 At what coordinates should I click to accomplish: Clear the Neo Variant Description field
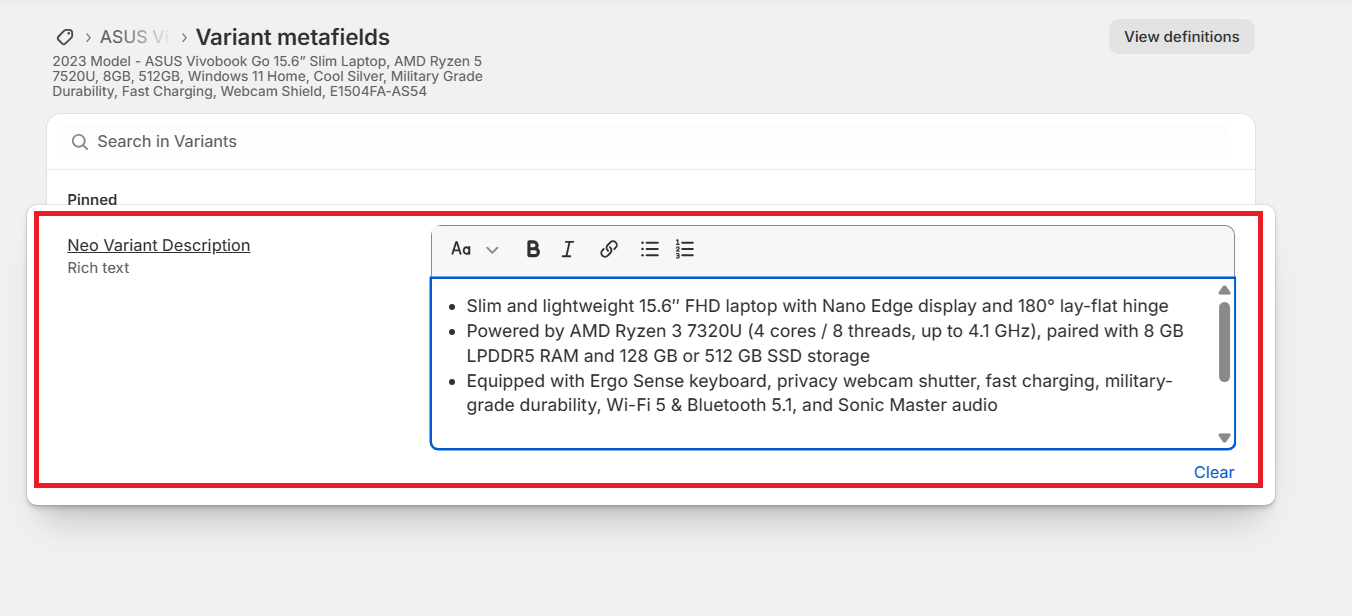[1214, 472]
